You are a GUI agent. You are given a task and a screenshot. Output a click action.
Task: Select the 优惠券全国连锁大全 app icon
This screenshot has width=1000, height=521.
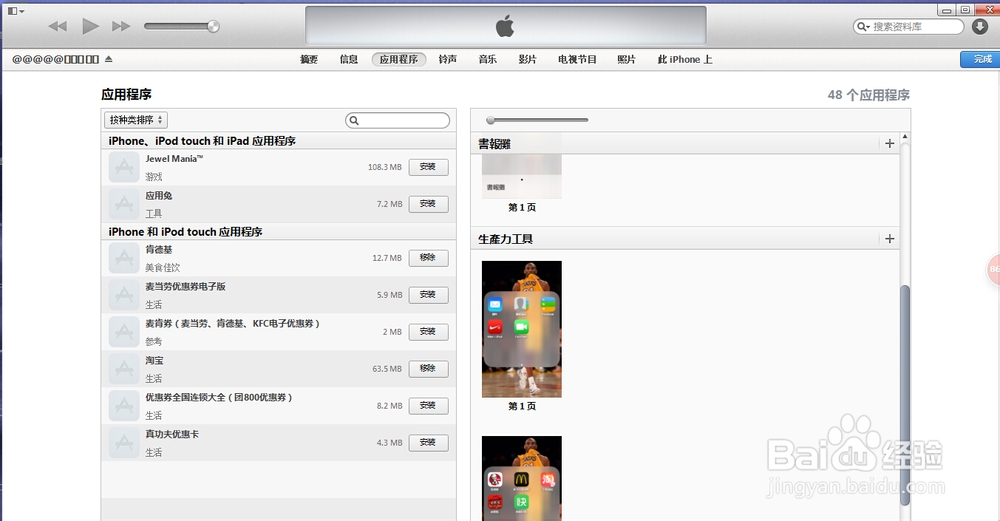tap(124, 406)
